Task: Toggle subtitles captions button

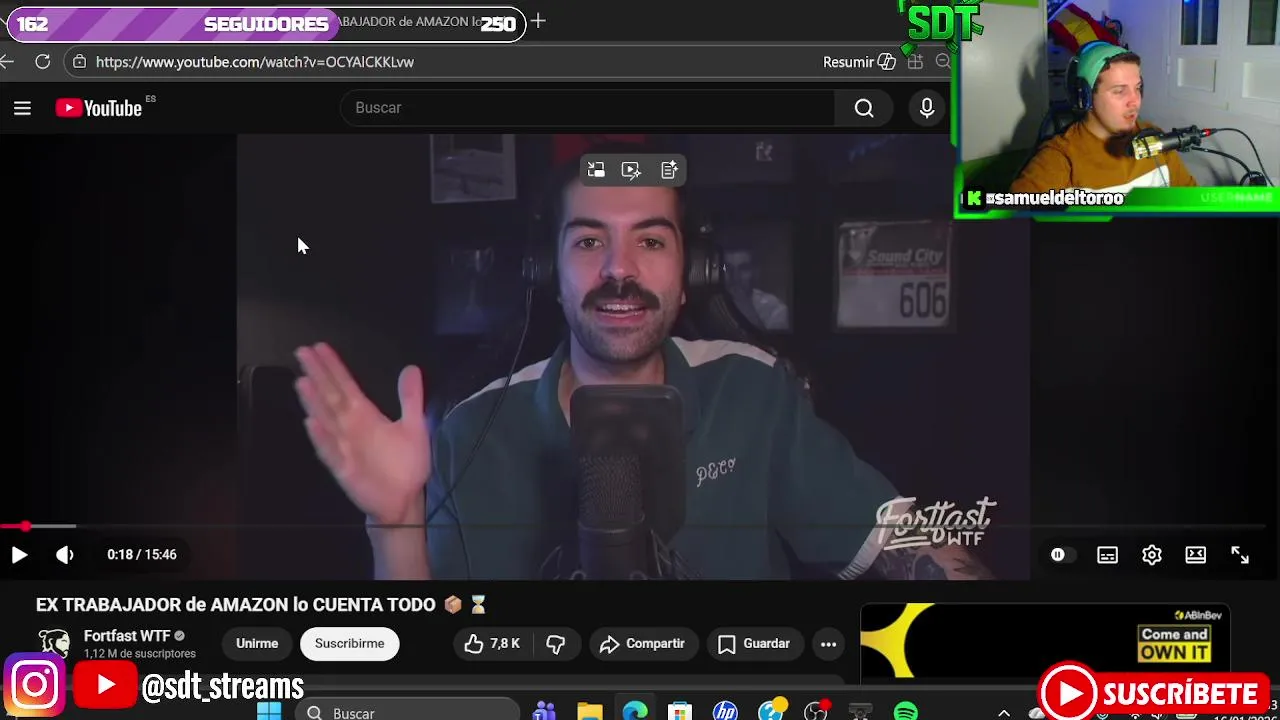Action: 1107,555
